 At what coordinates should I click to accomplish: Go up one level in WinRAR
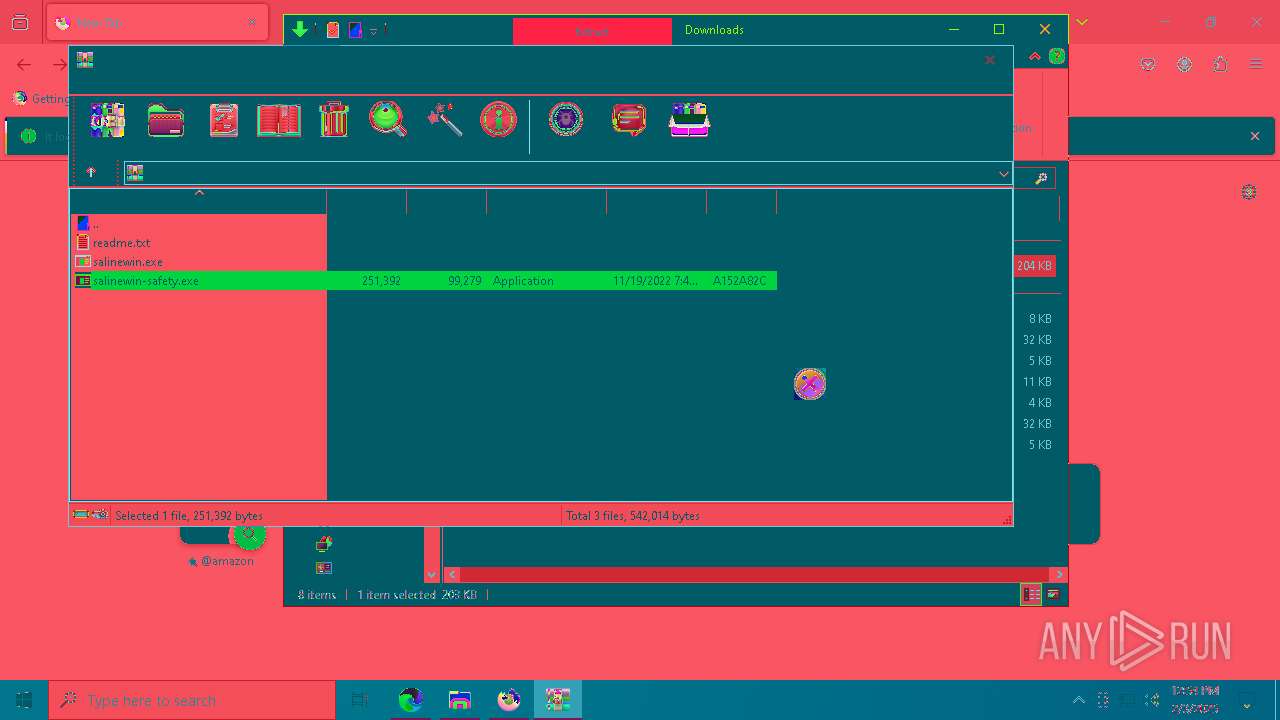[x=91, y=172]
